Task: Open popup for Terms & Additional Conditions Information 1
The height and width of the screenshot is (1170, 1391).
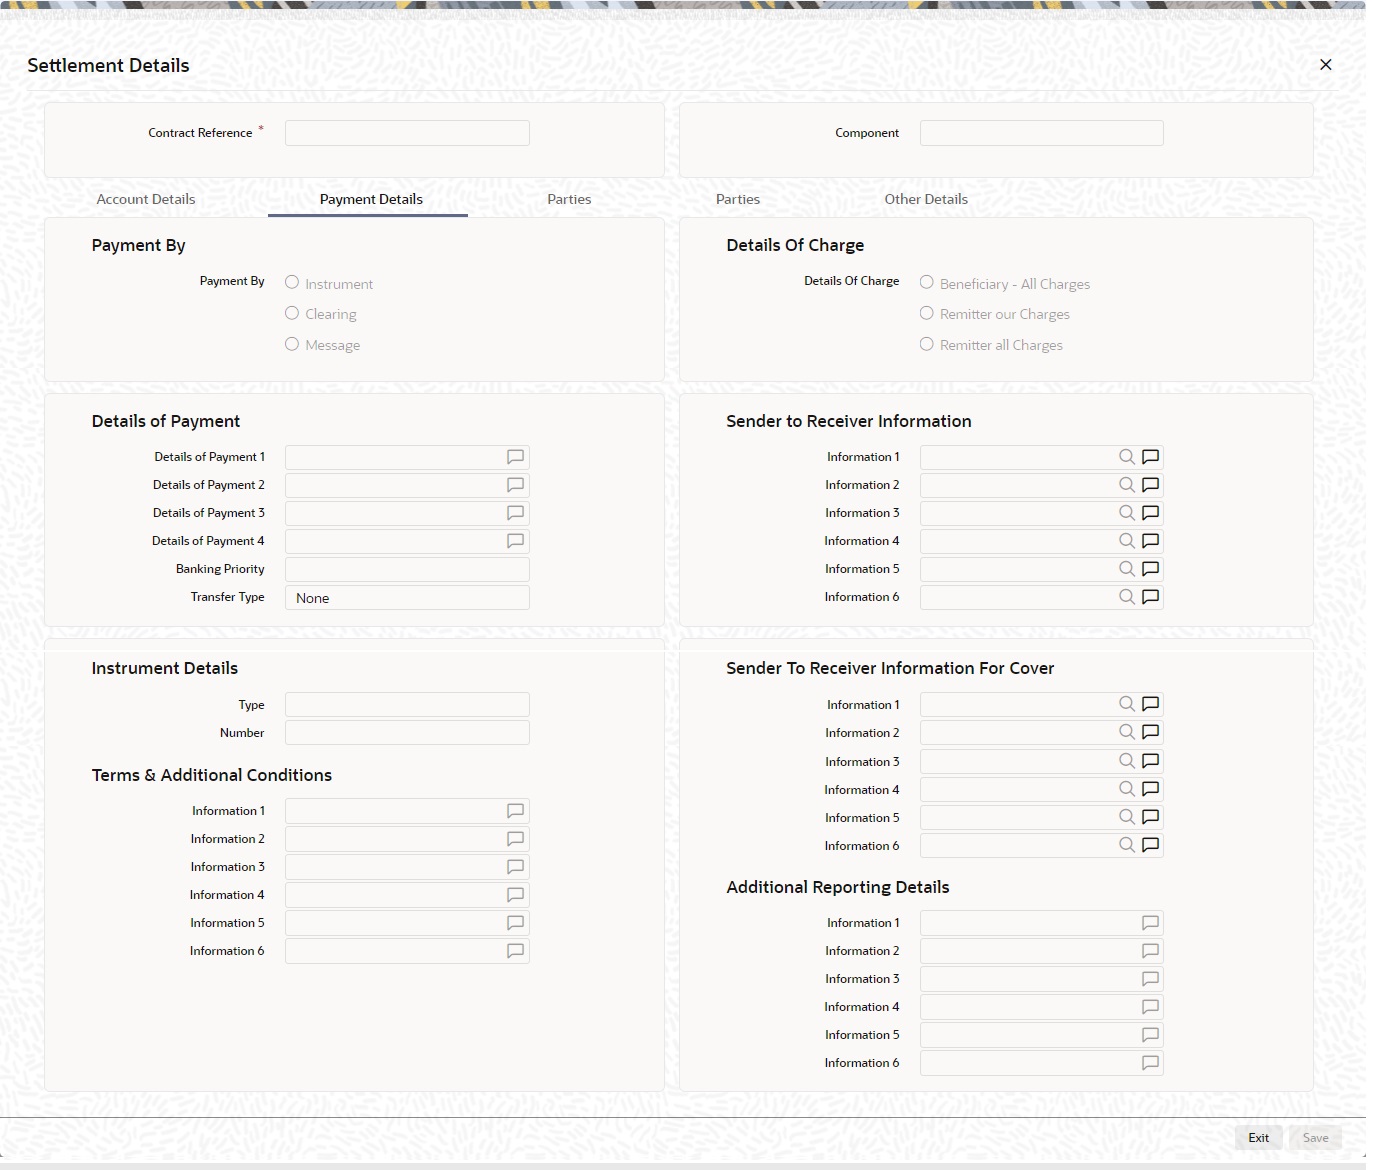Action: [515, 811]
